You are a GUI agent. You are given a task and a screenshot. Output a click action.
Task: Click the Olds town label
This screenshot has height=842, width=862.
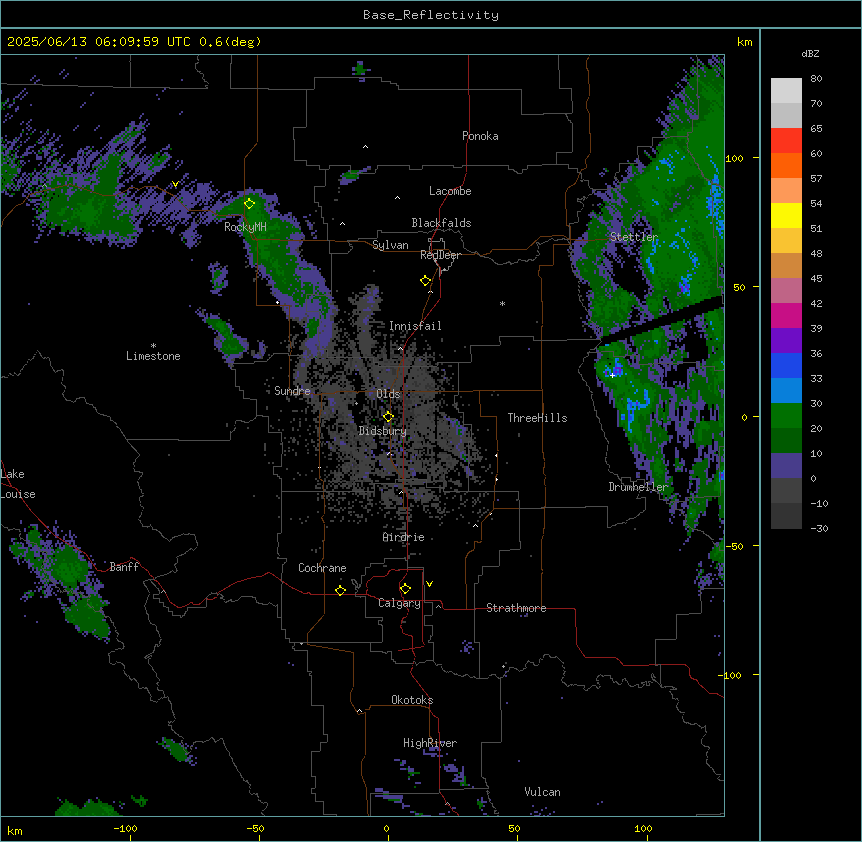[x=388, y=394]
